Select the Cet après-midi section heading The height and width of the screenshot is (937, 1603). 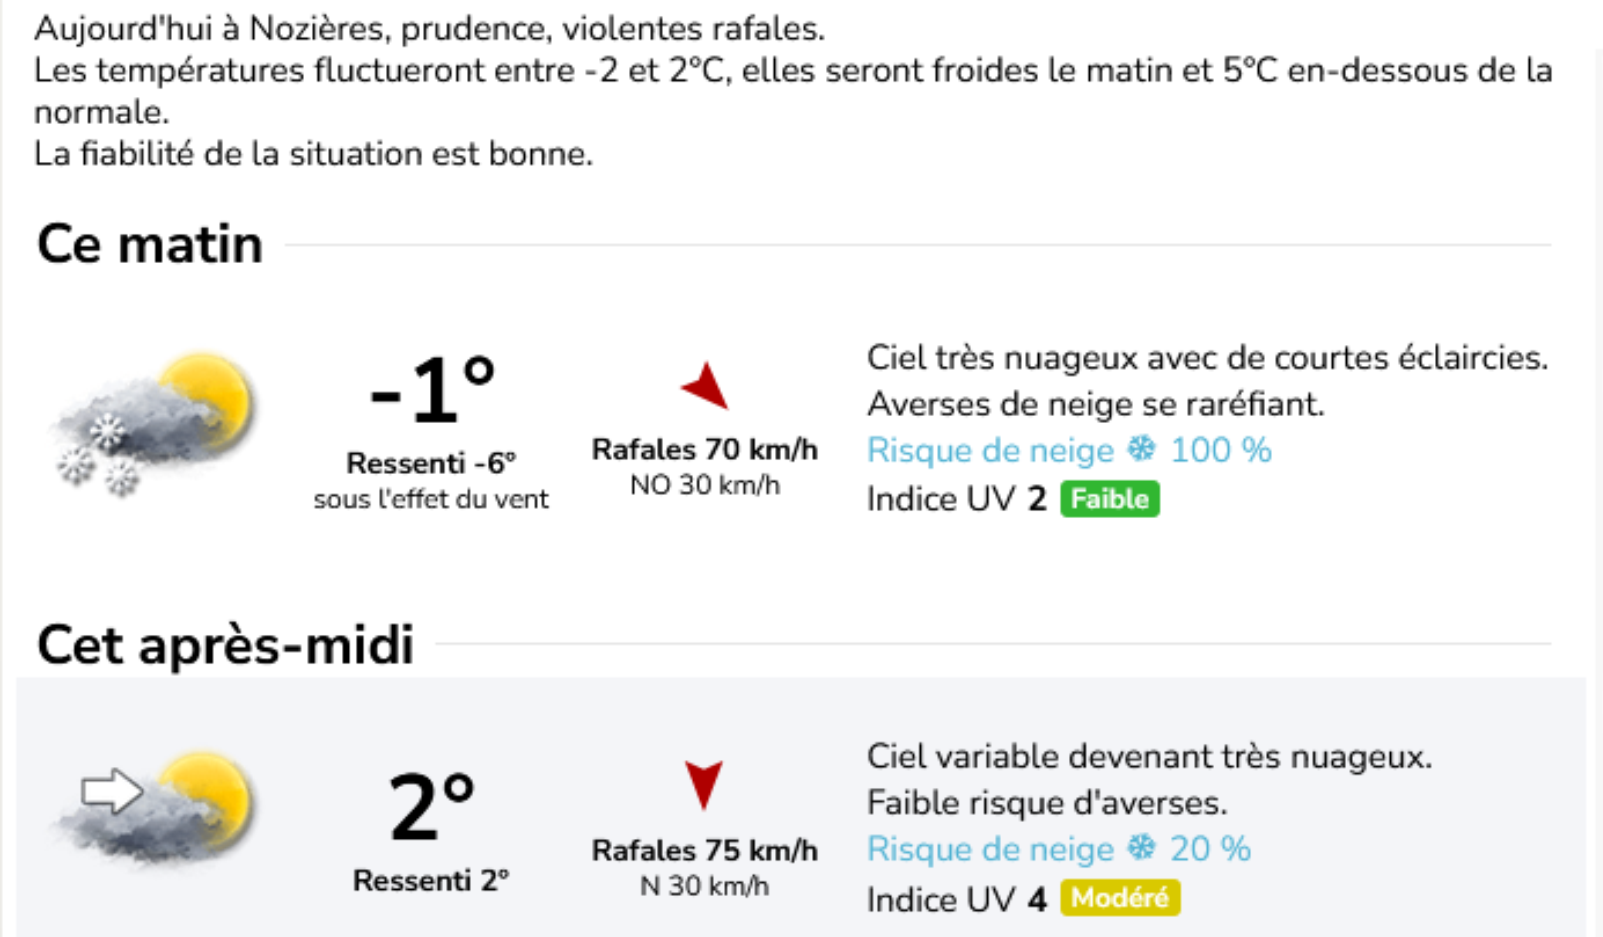(225, 644)
